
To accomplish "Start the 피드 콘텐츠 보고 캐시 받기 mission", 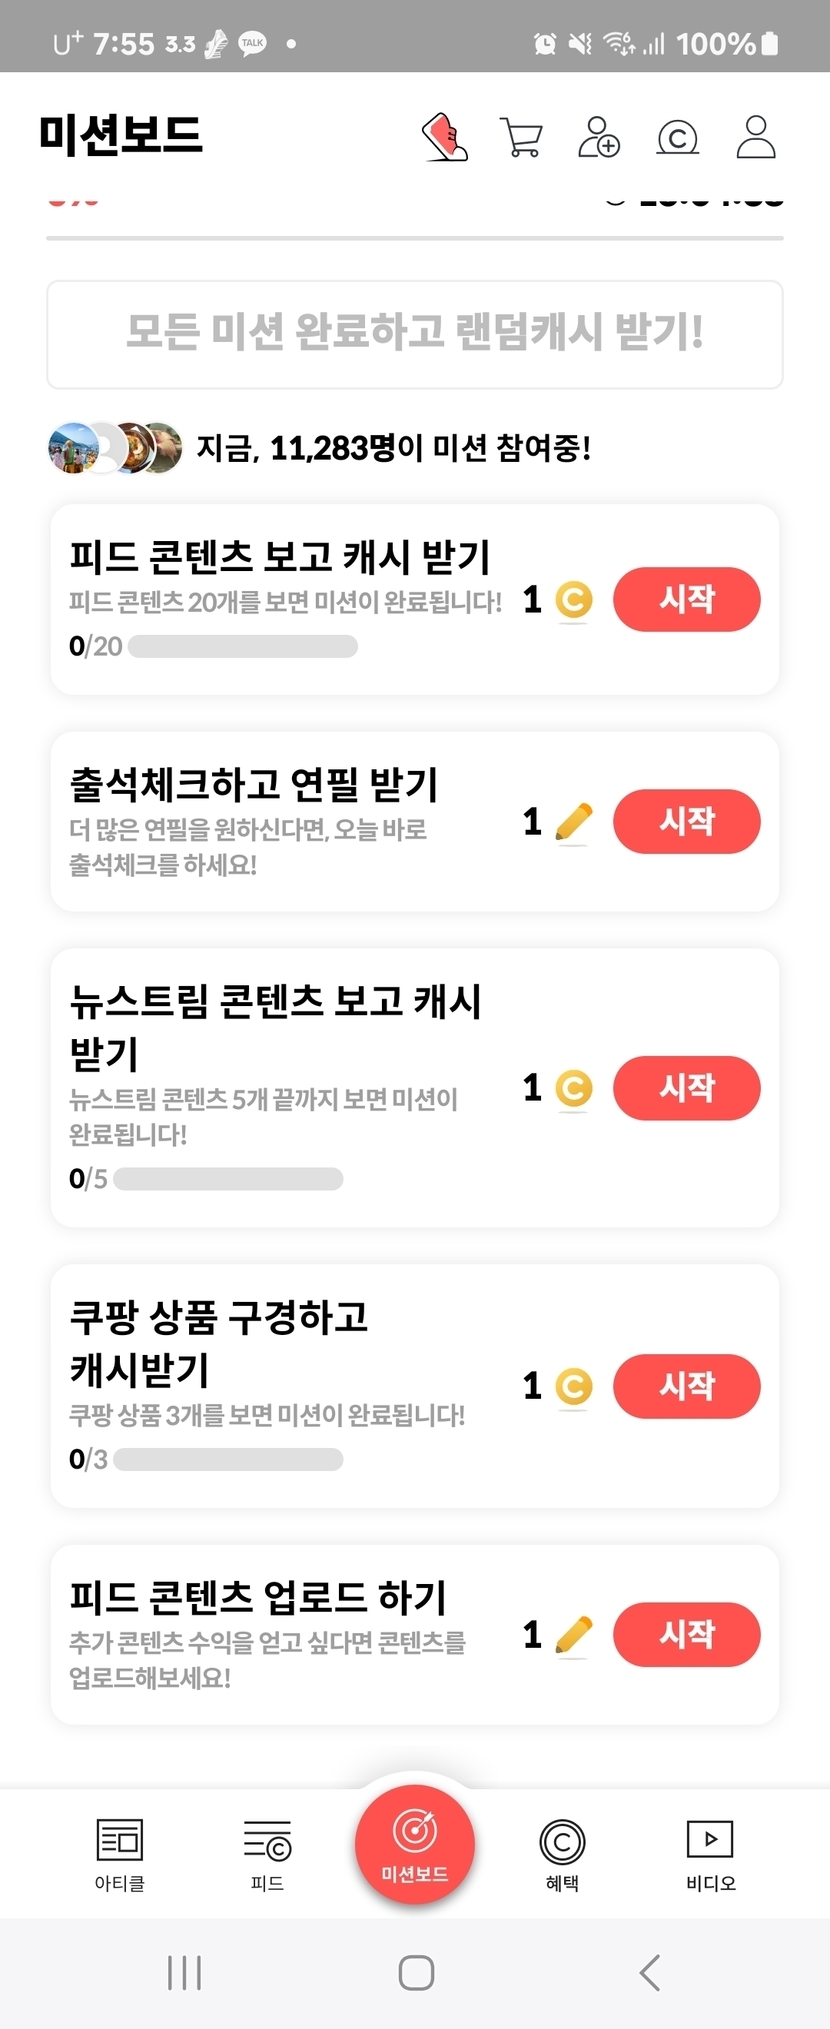I will [x=686, y=599].
